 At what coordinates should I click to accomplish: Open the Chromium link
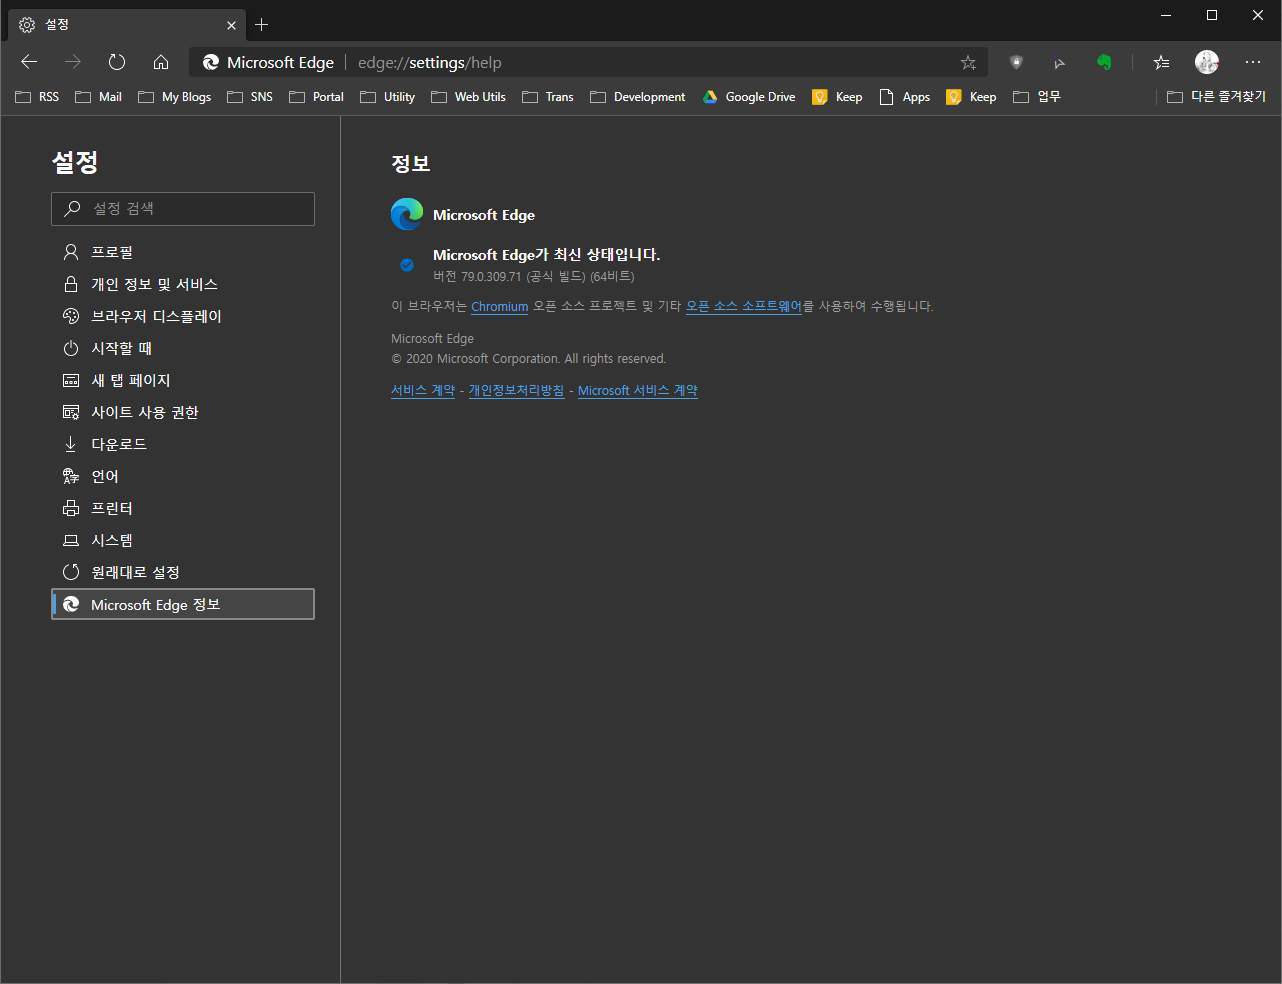point(499,307)
